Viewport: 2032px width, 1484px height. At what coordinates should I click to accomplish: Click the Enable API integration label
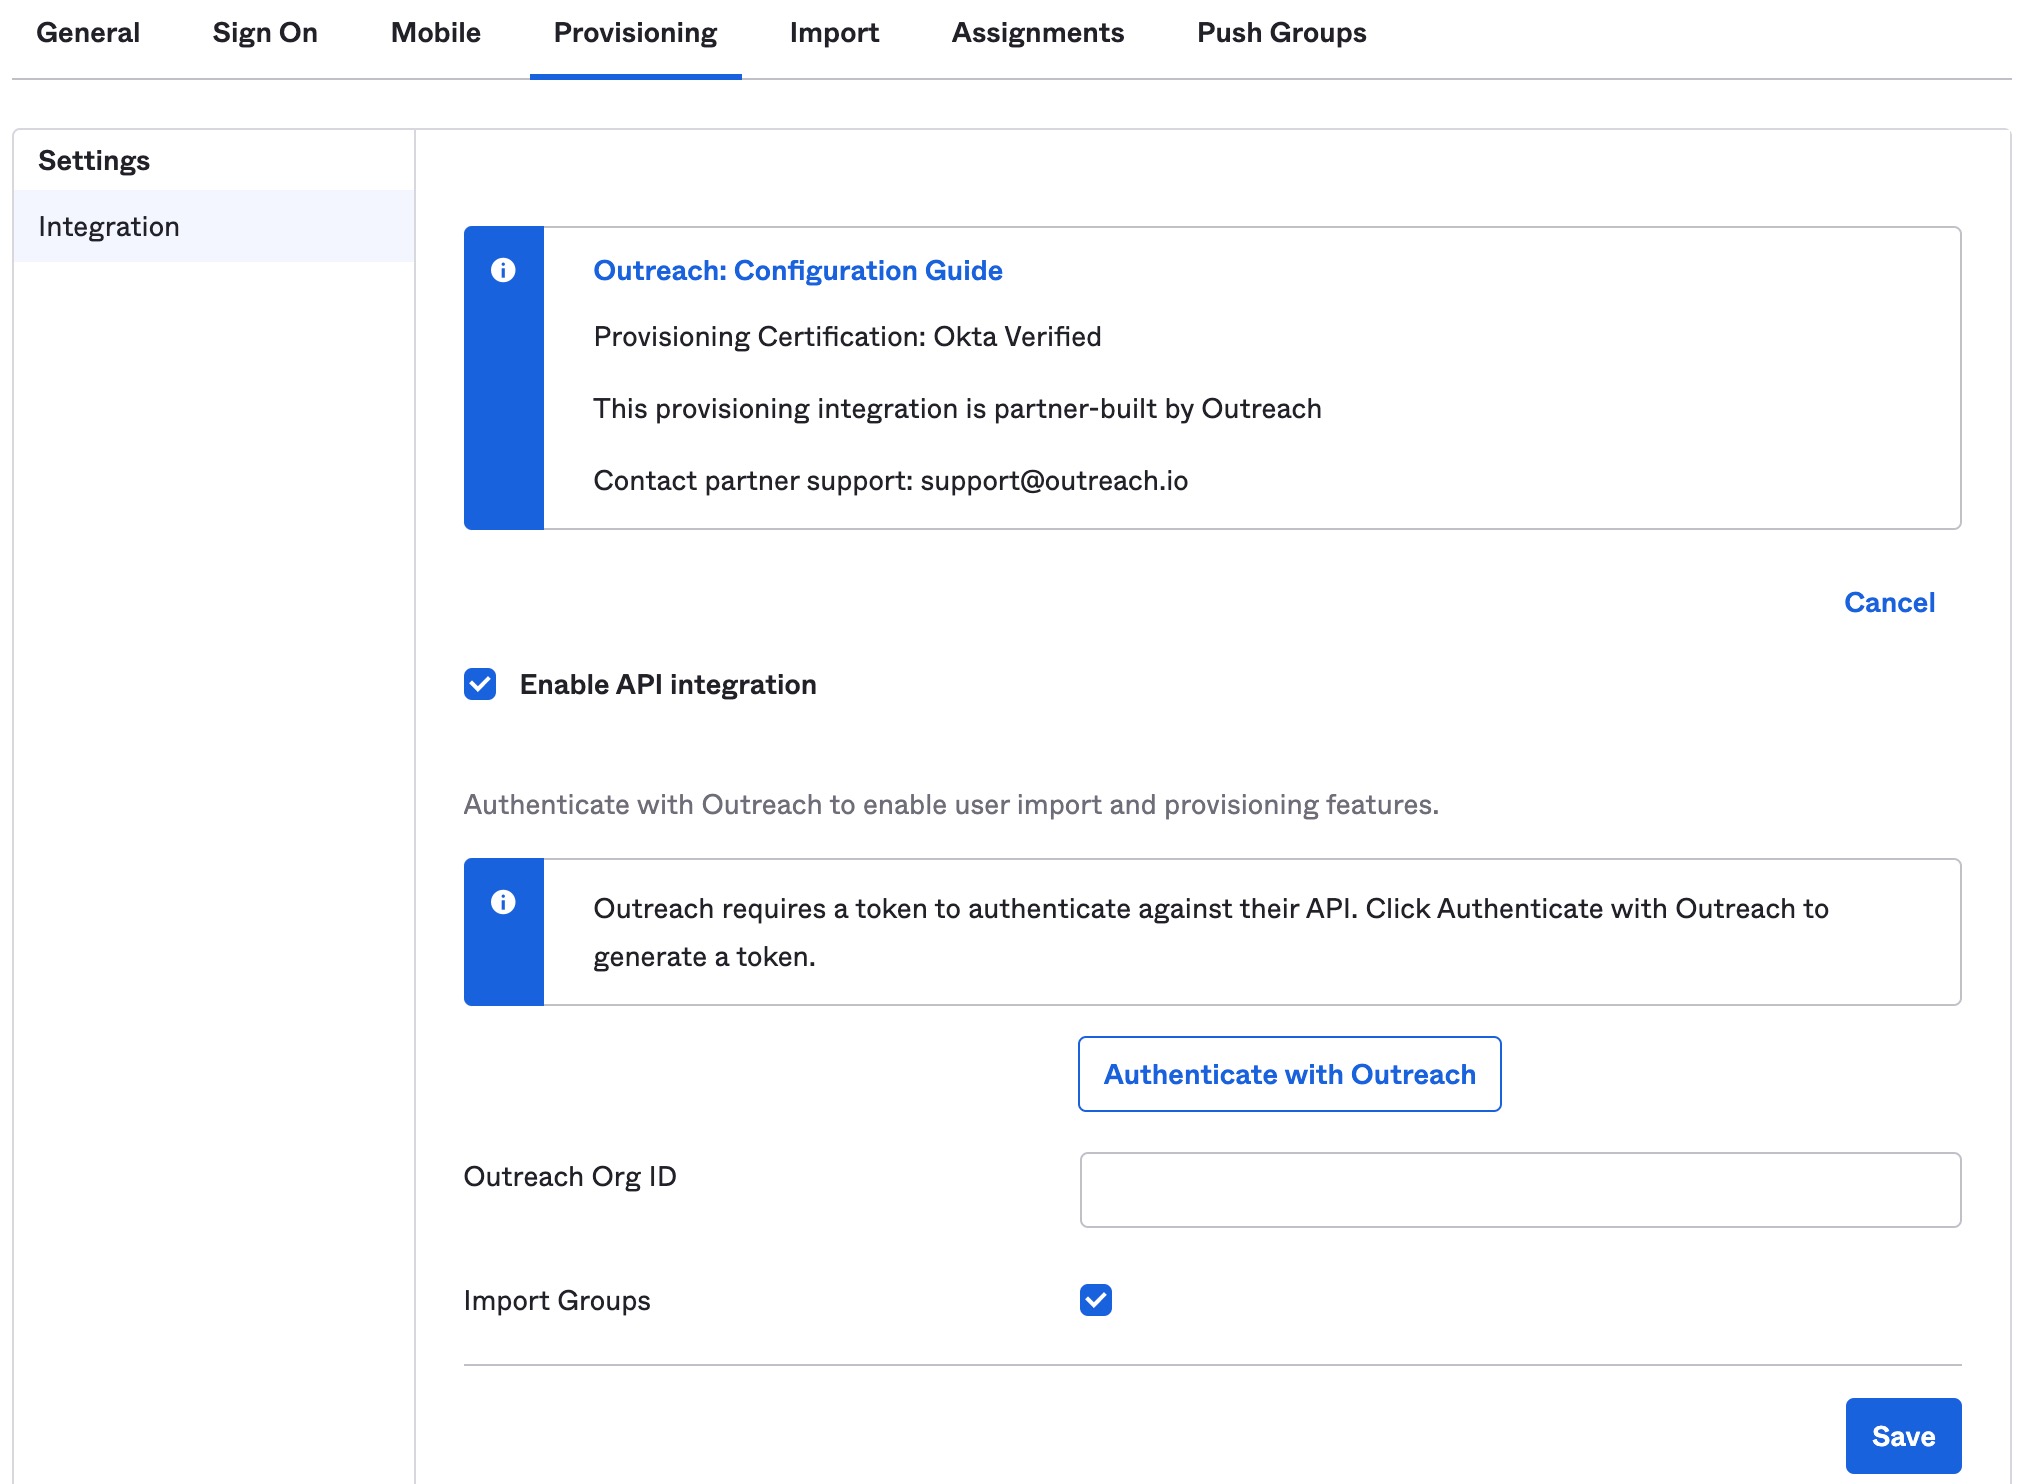[667, 684]
